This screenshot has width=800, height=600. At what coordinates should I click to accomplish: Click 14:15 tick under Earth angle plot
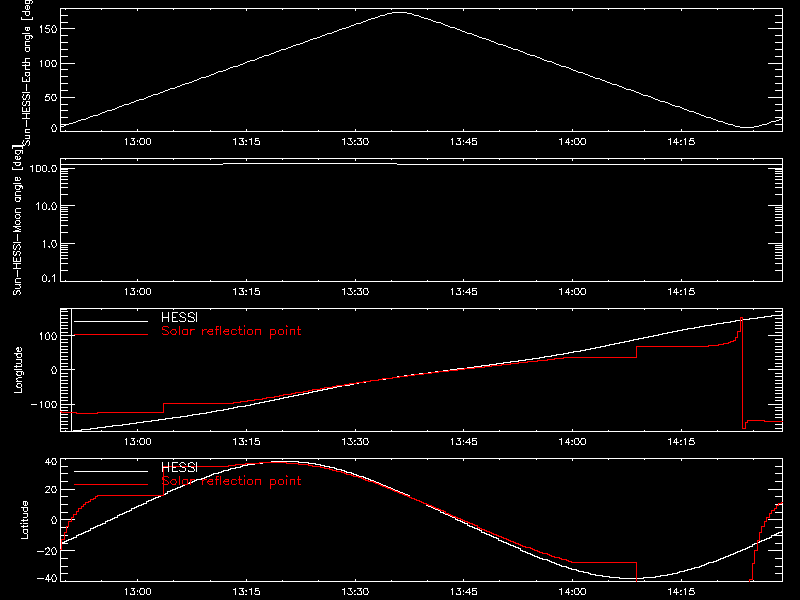(x=681, y=142)
